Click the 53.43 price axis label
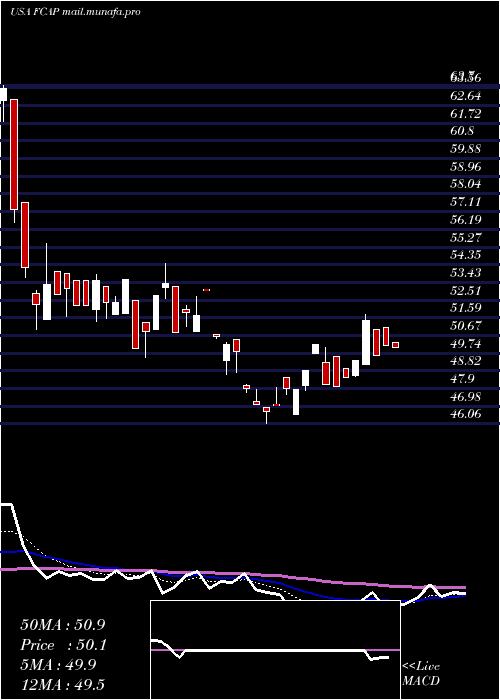The image size is (500, 700). pos(465,273)
